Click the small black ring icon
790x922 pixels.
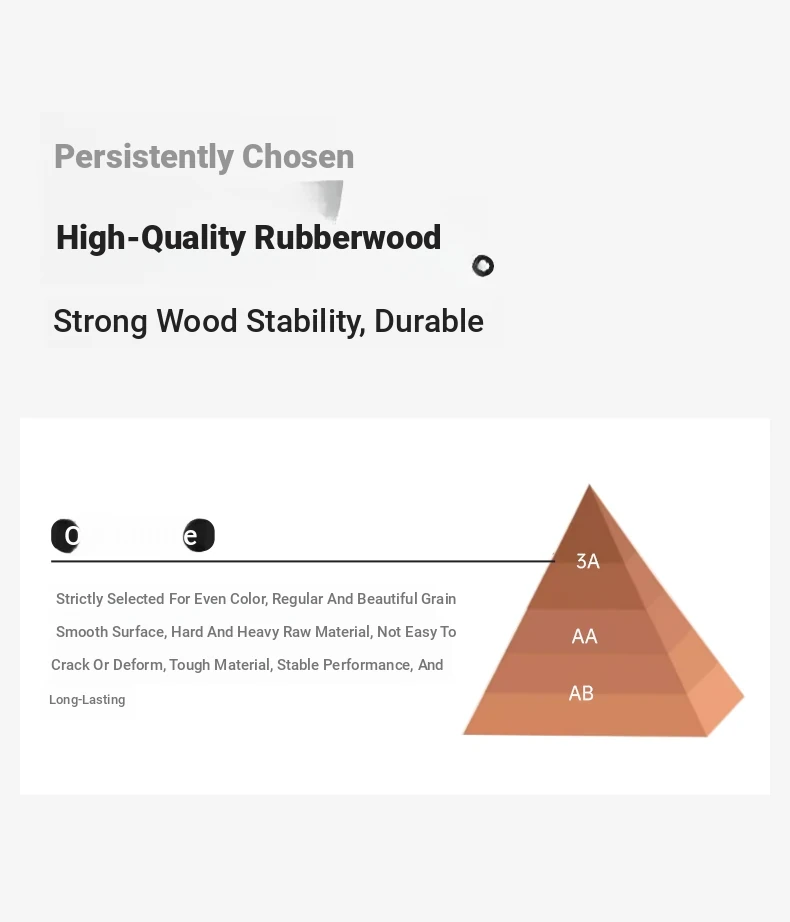[x=483, y=266]
